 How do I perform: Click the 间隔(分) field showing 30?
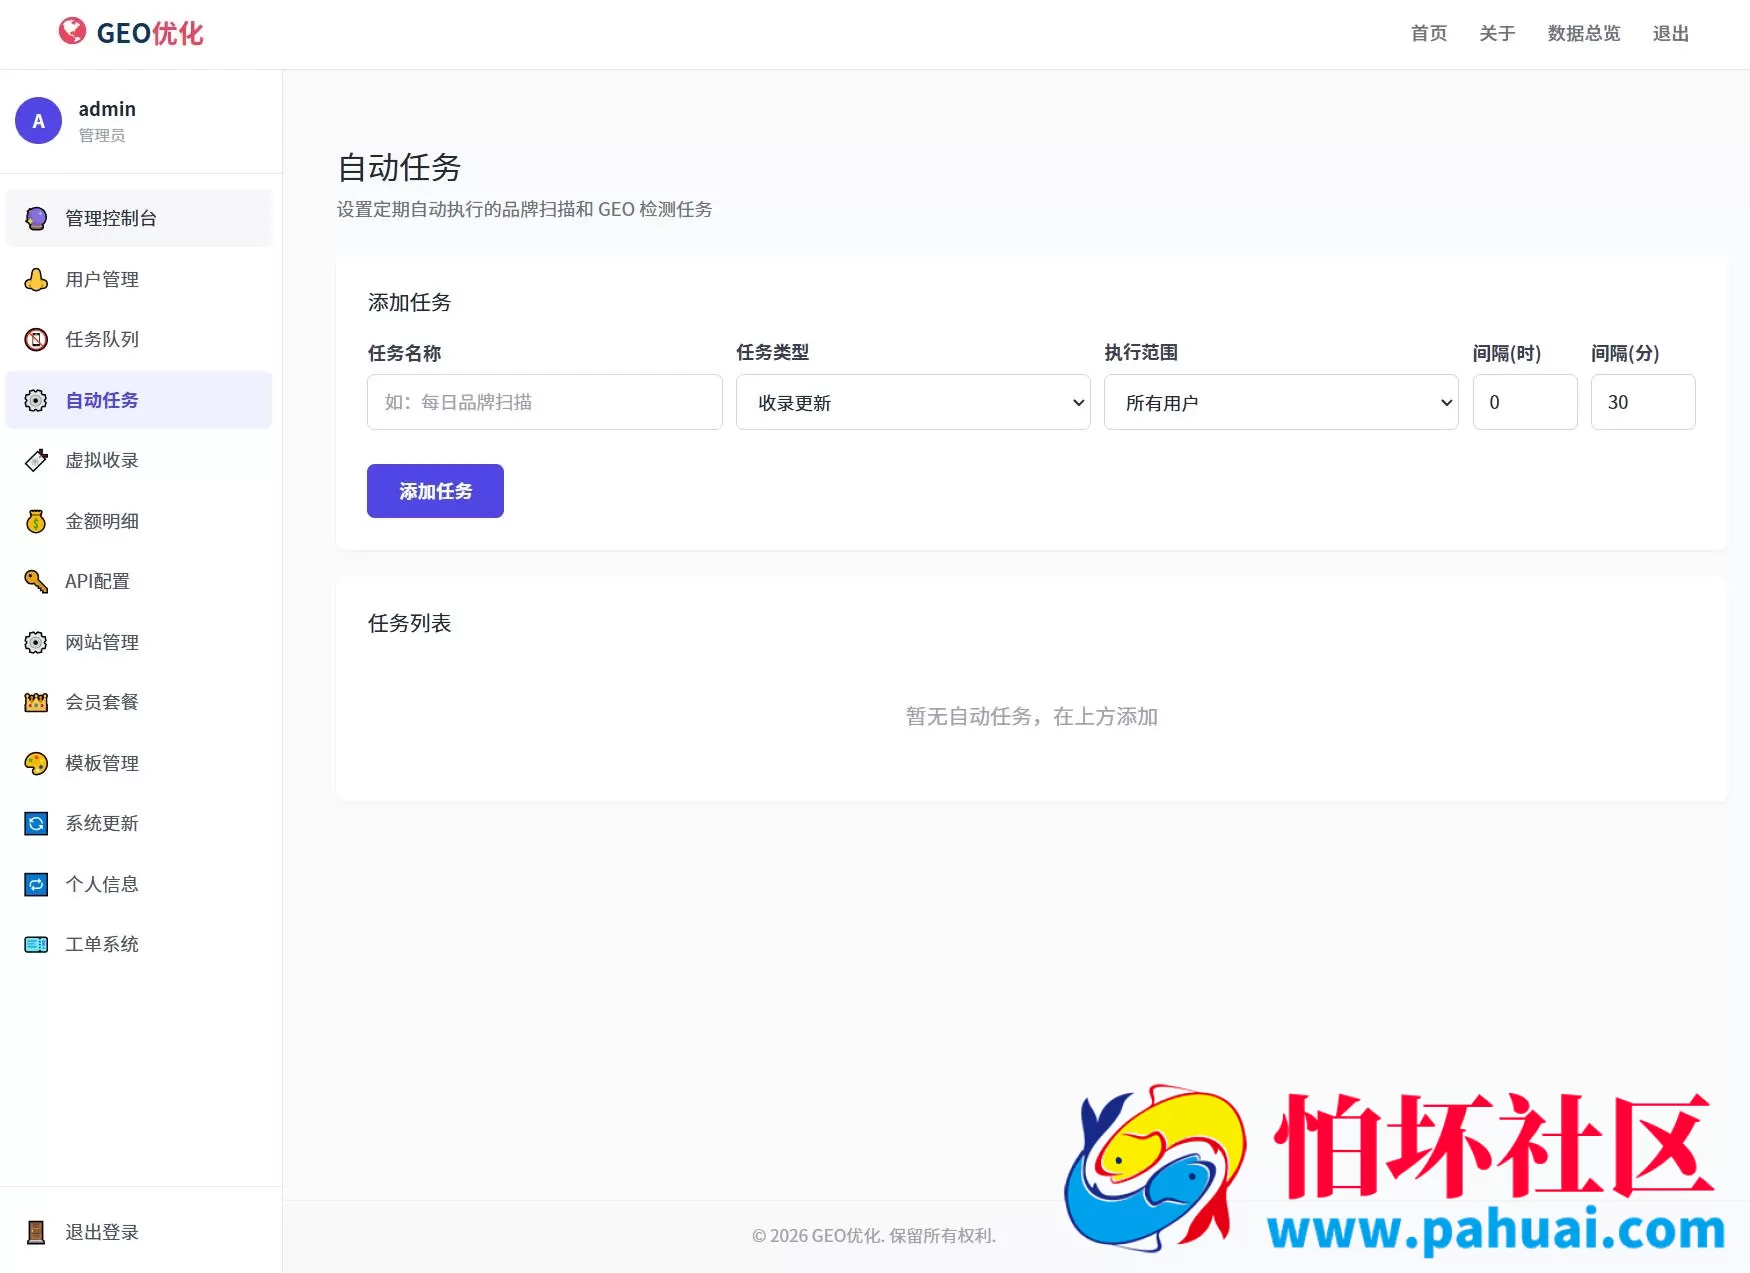coord(1643,402)
